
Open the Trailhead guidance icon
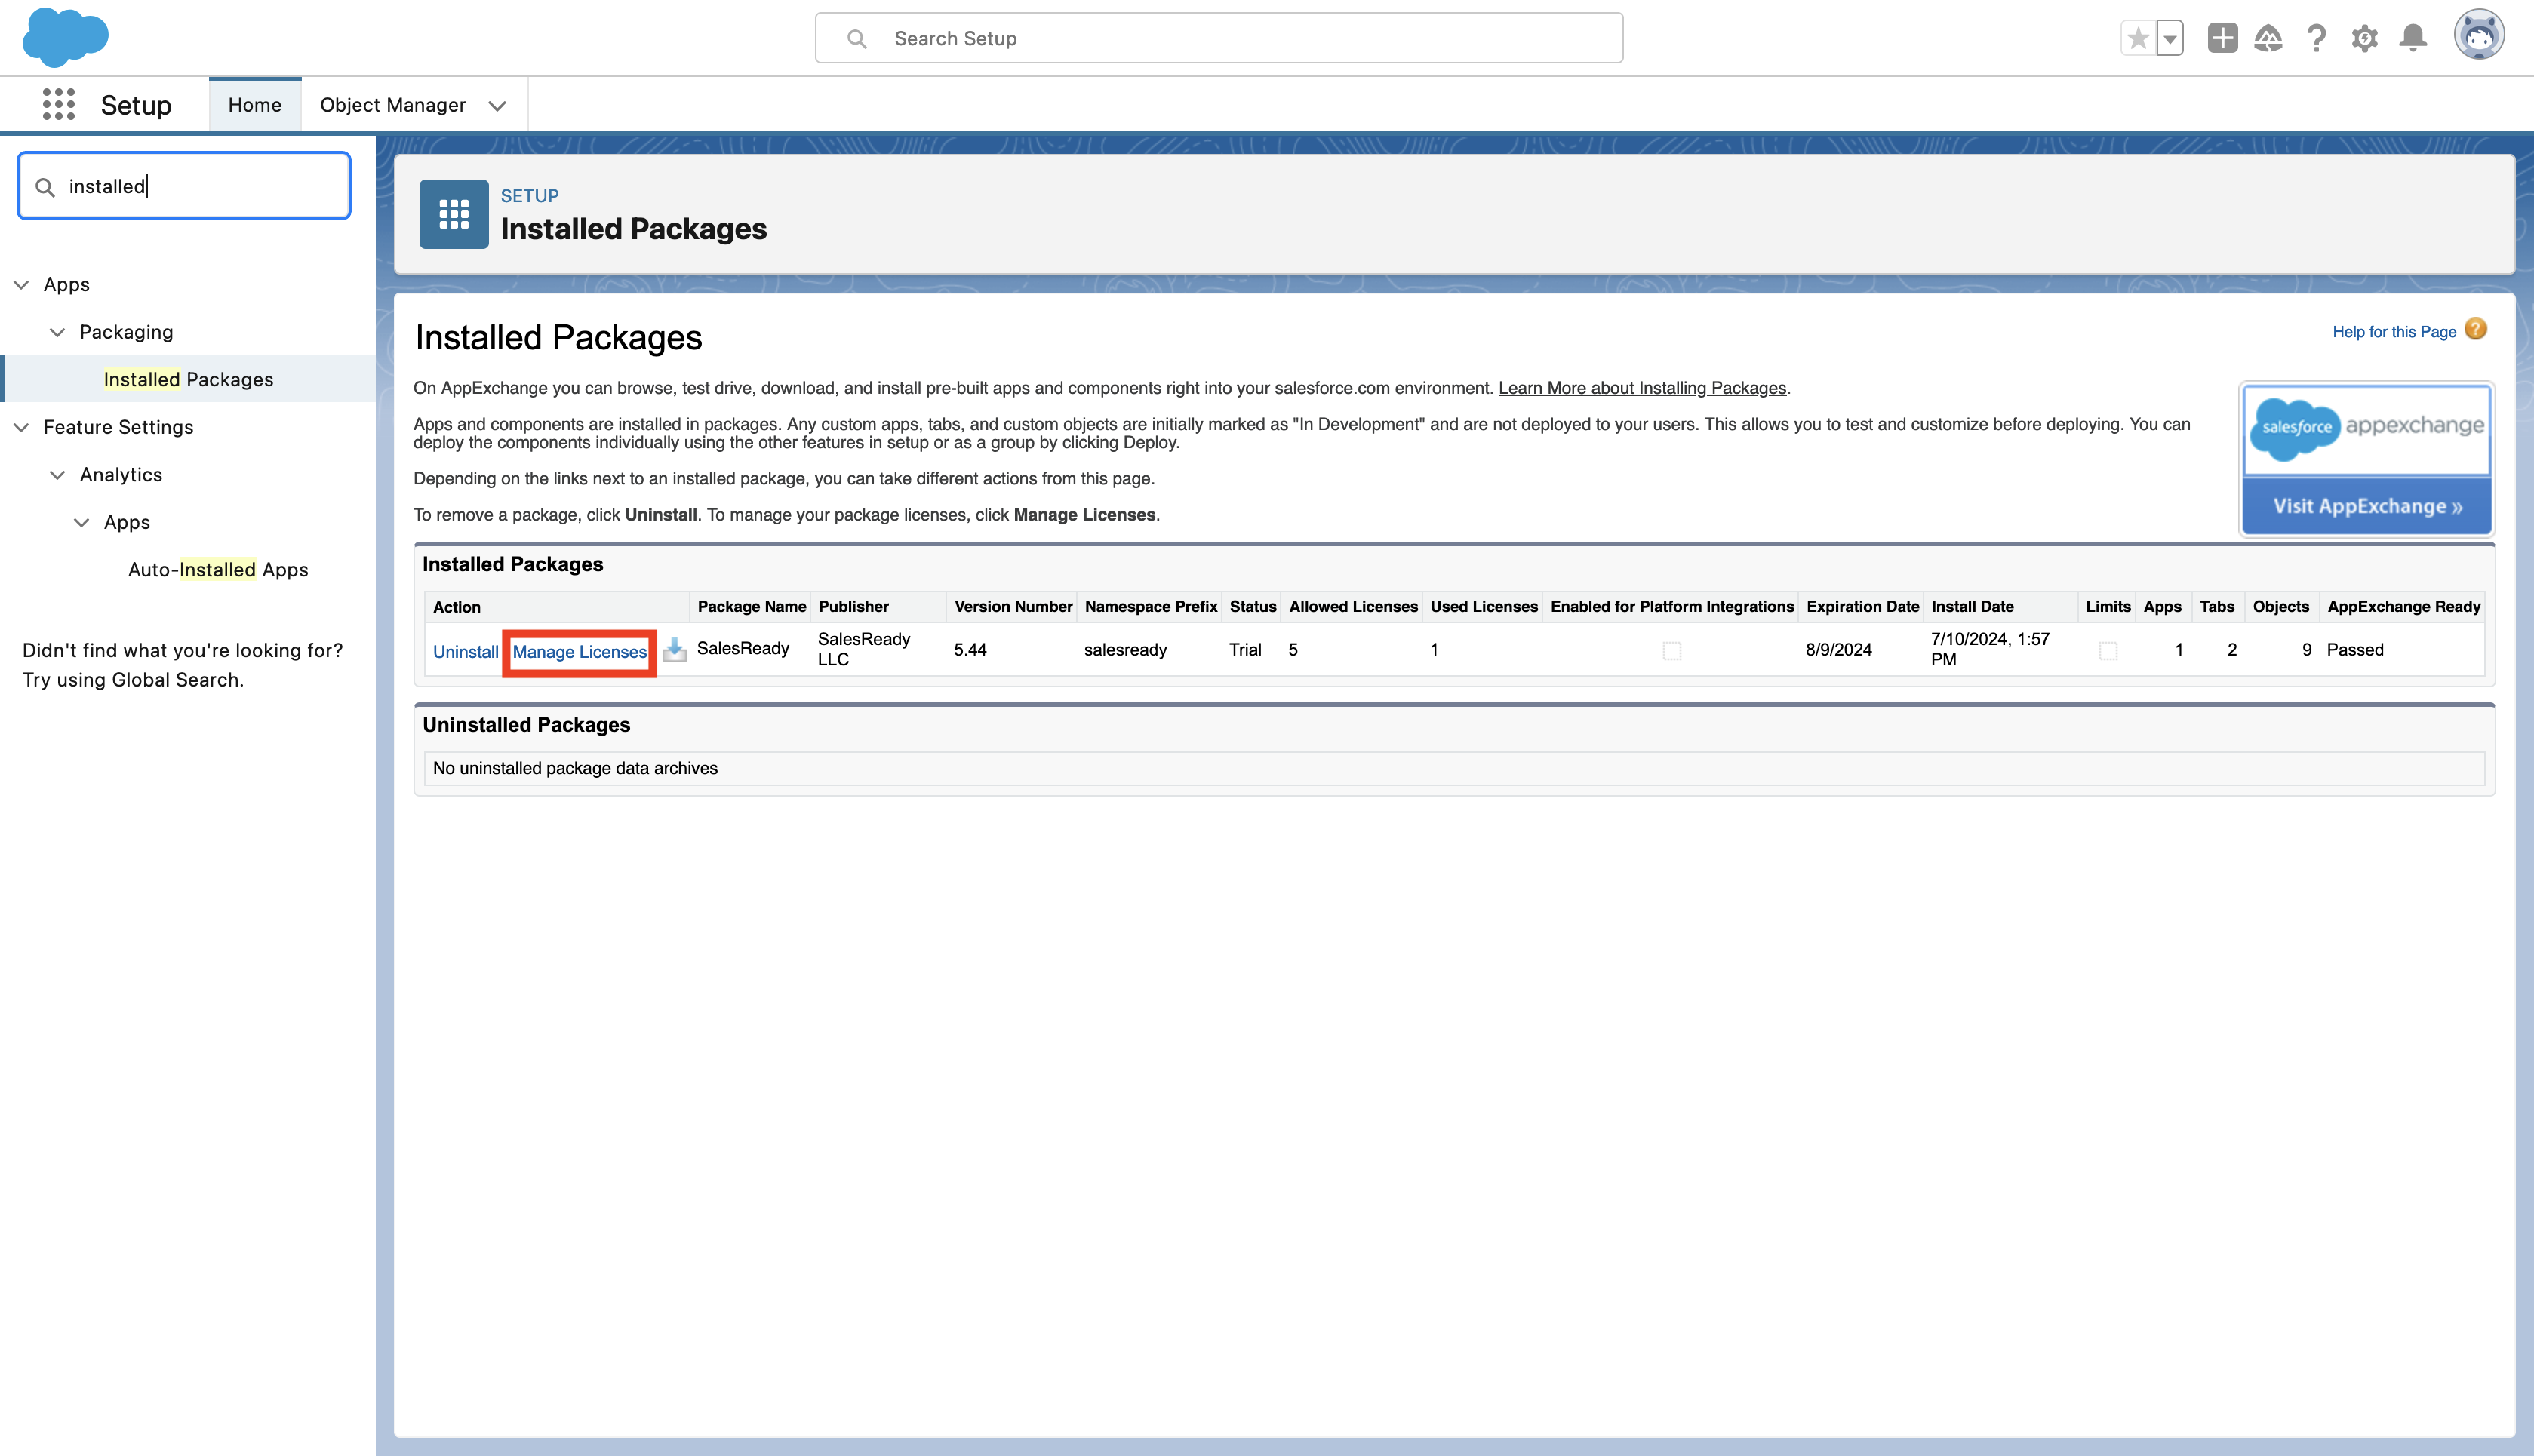coord(2268,38)
